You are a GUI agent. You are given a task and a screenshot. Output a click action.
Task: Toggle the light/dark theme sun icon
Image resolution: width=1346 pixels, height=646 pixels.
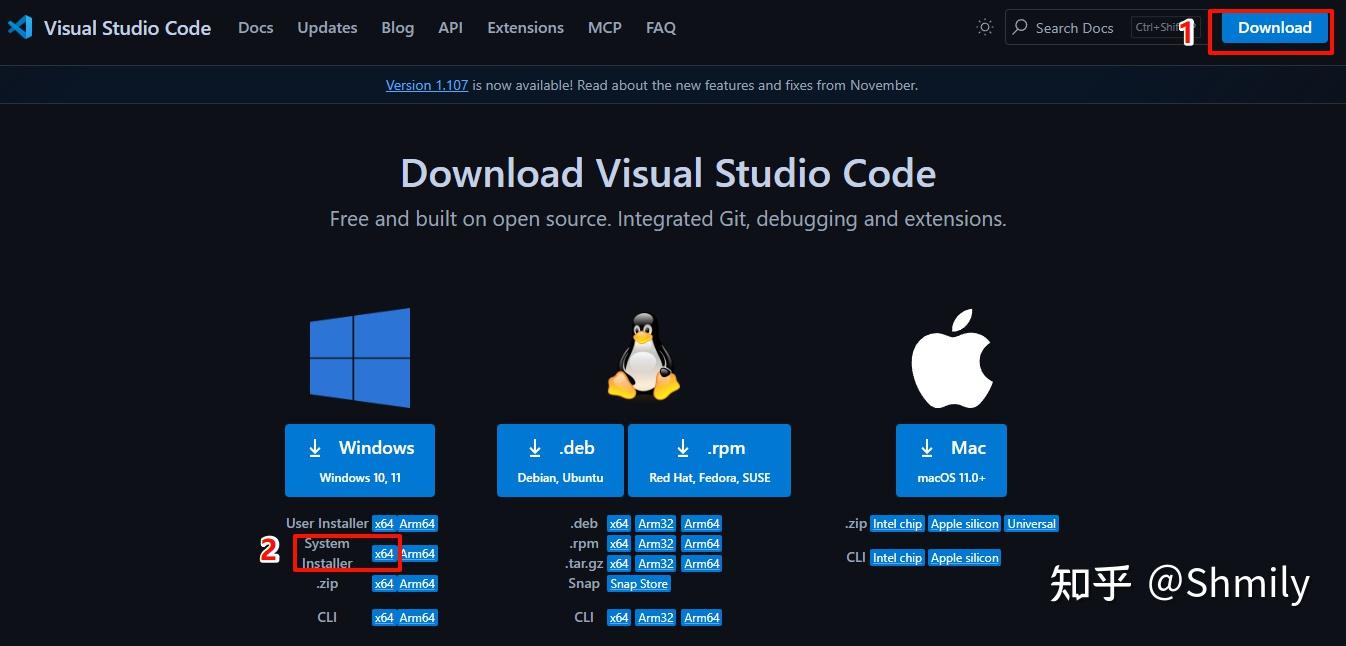[985, 28]
